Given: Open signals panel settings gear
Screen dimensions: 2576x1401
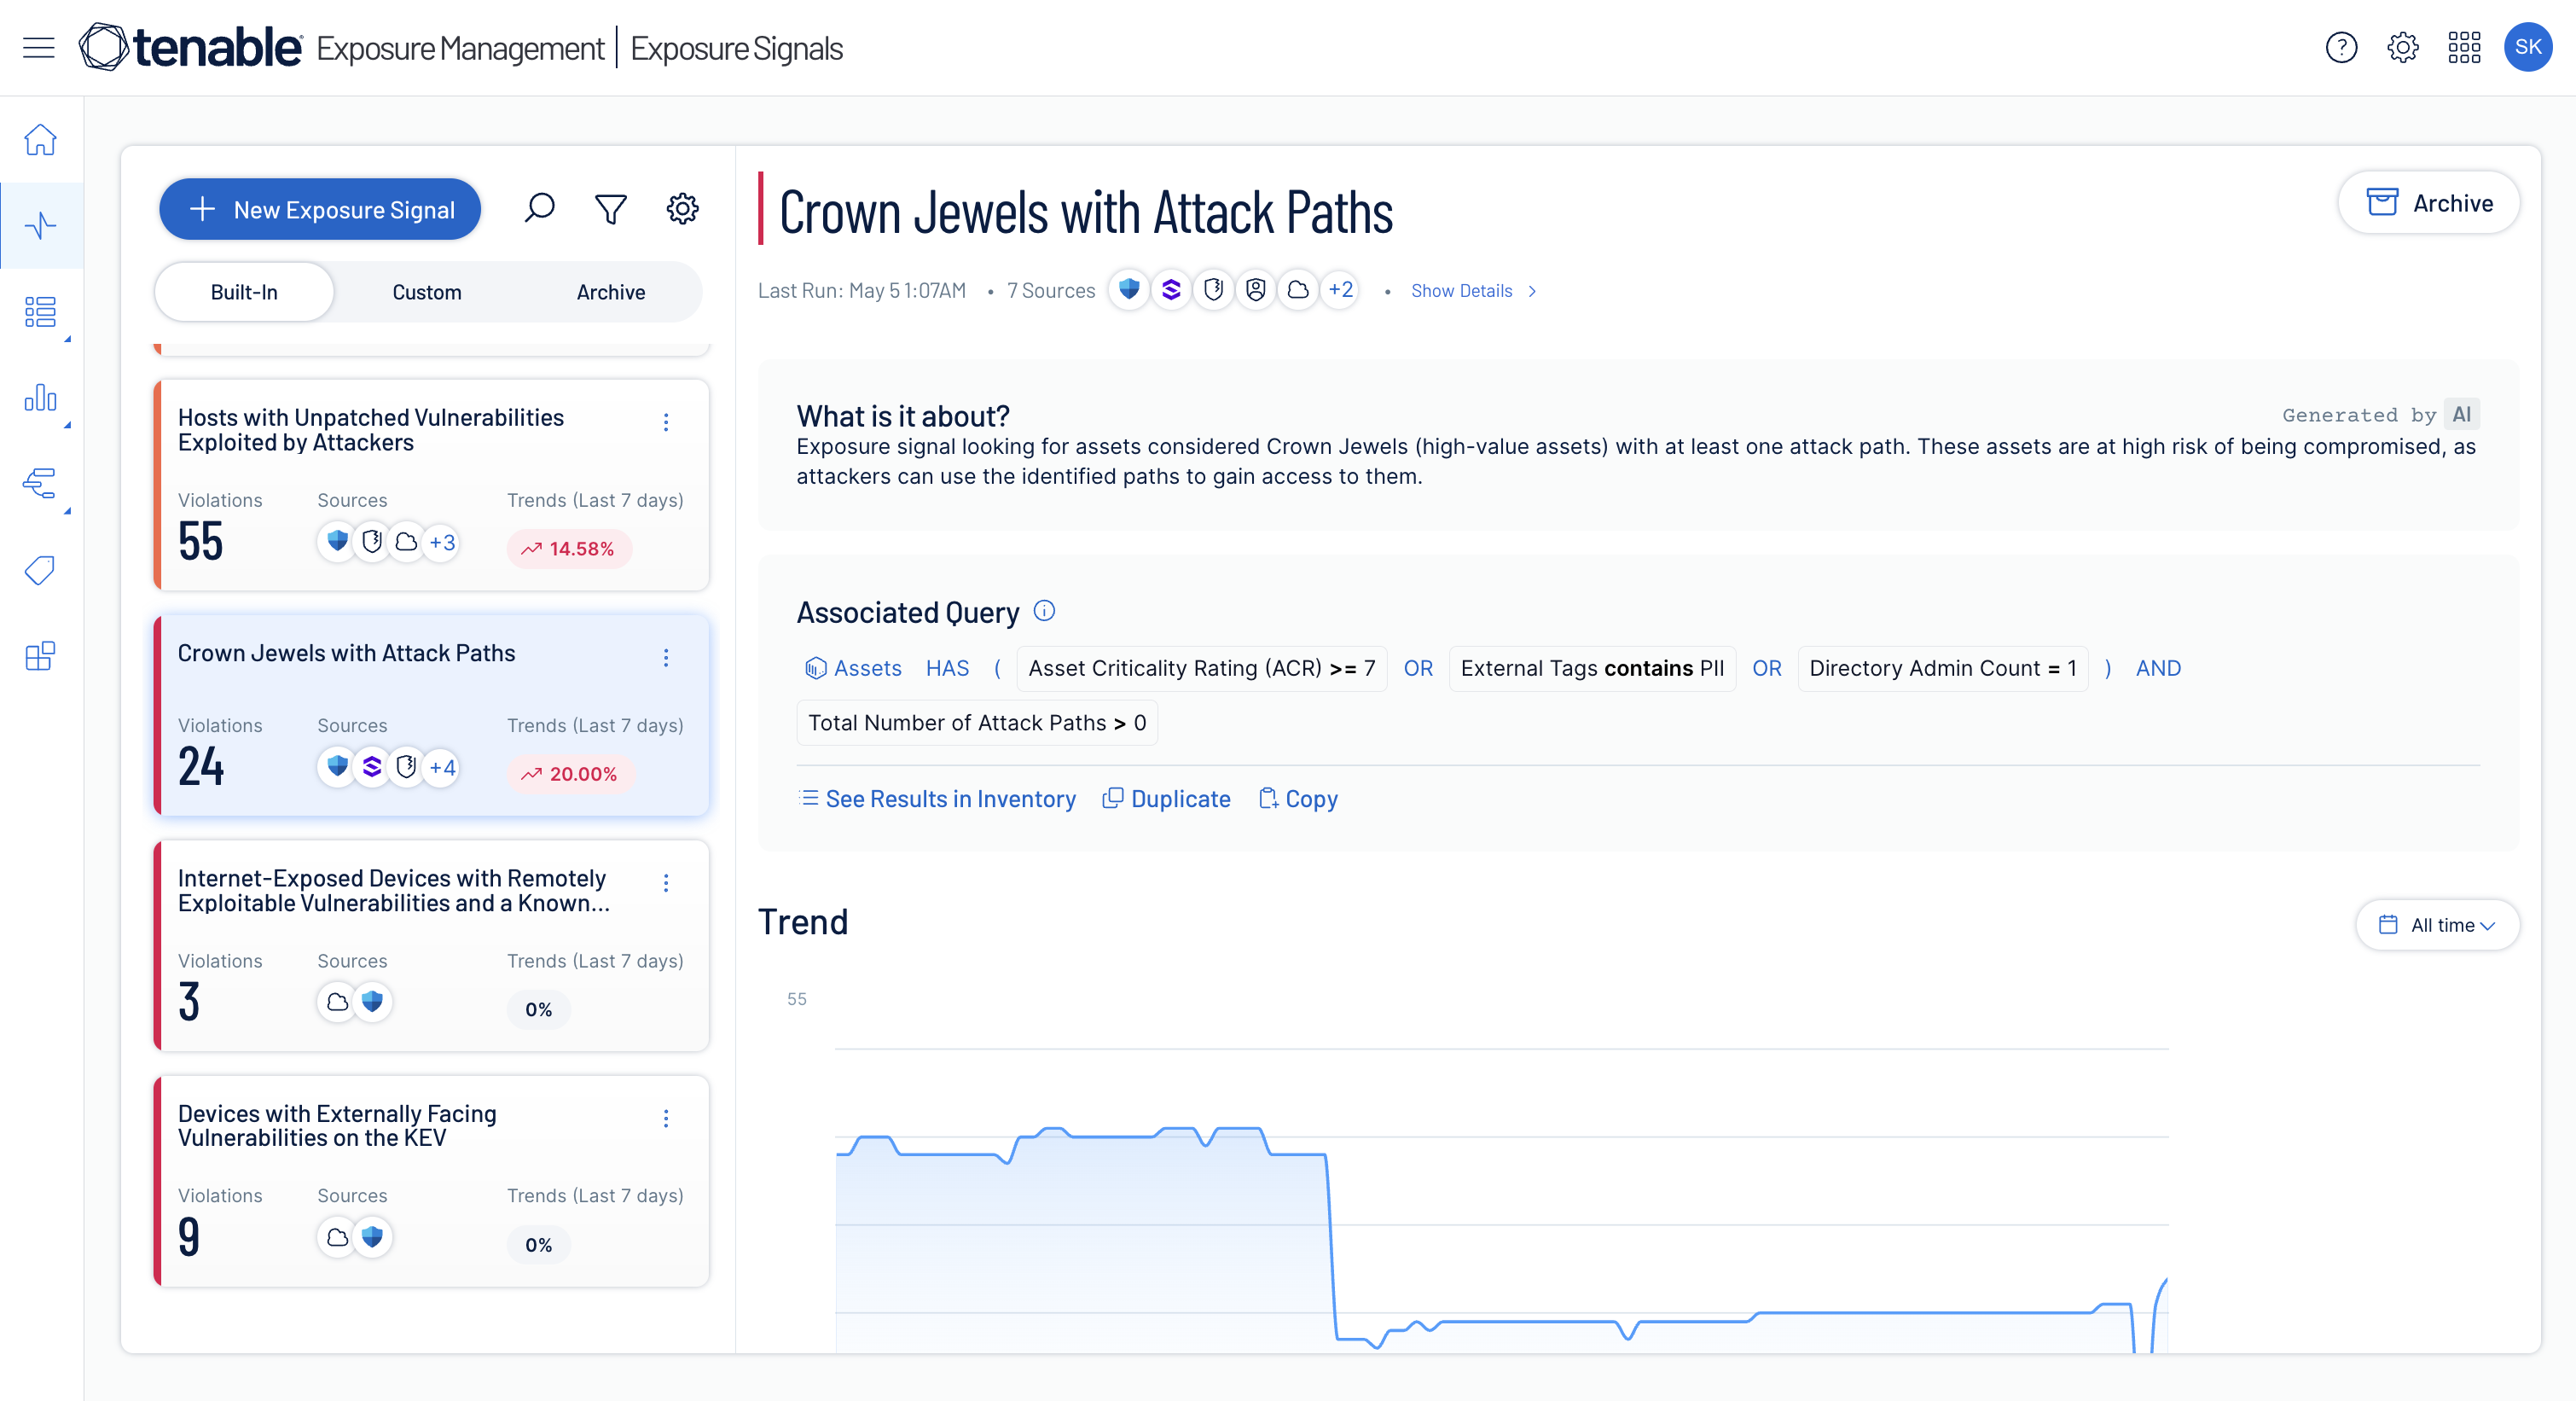Looking at the screenshot, I should pos(682,209).
